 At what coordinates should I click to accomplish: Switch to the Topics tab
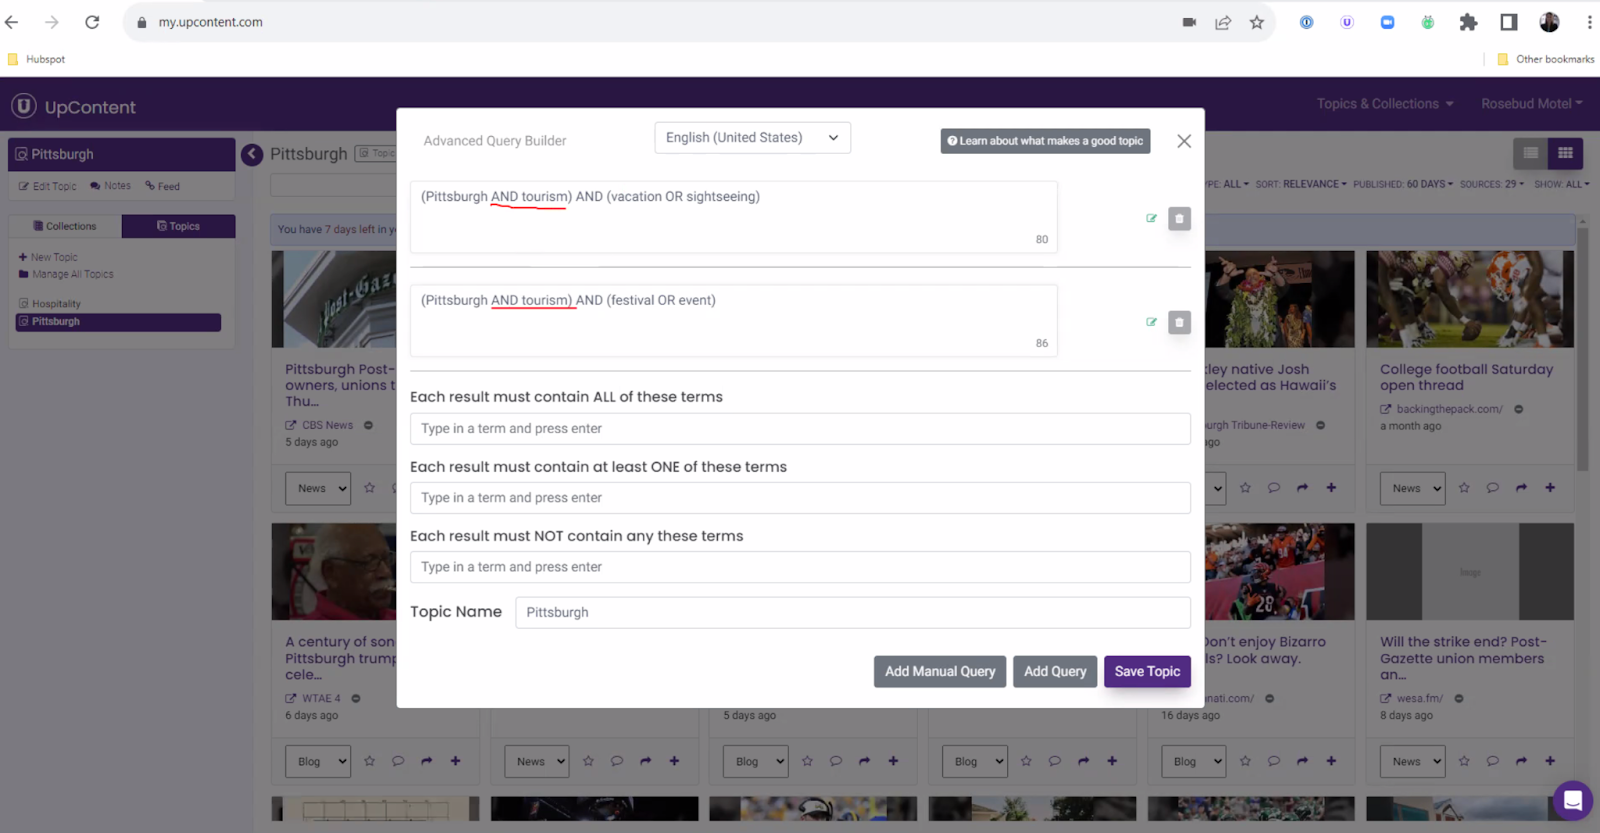coord(179,226)
